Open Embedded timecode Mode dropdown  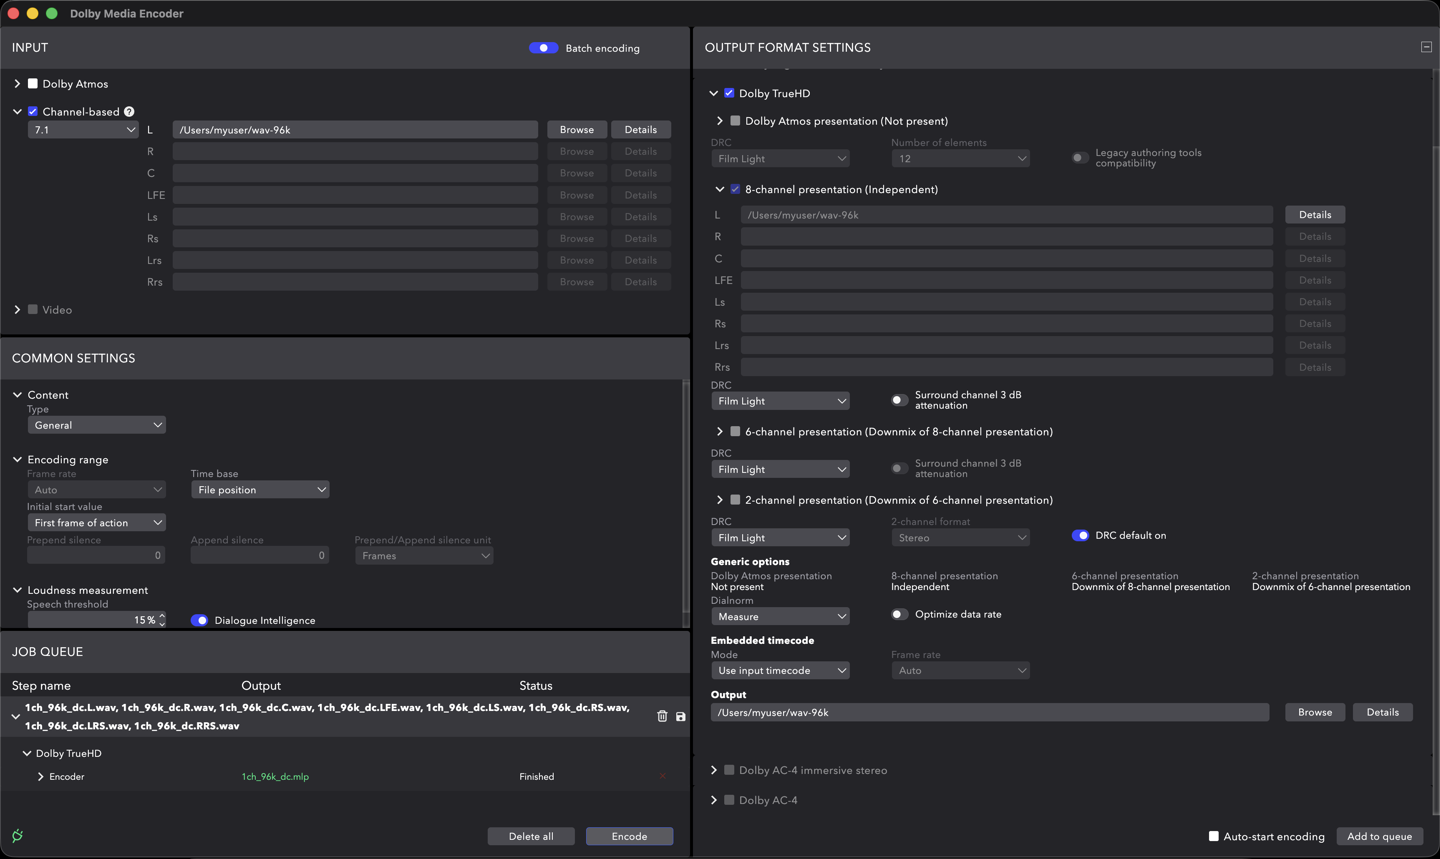click(780, 671)
